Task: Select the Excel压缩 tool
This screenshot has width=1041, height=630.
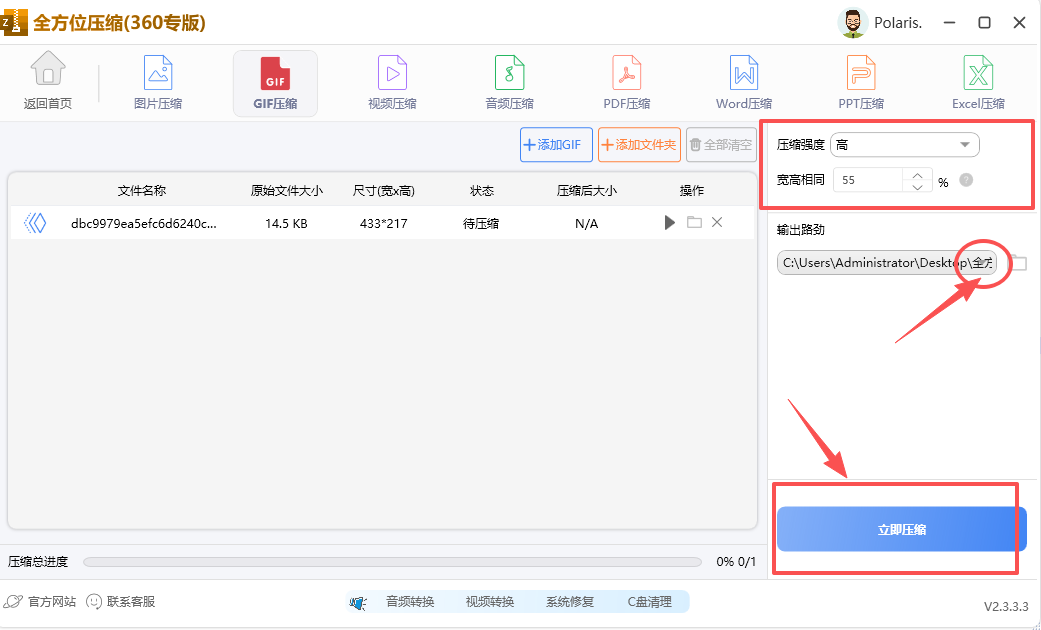Action: tap(977, 81)
